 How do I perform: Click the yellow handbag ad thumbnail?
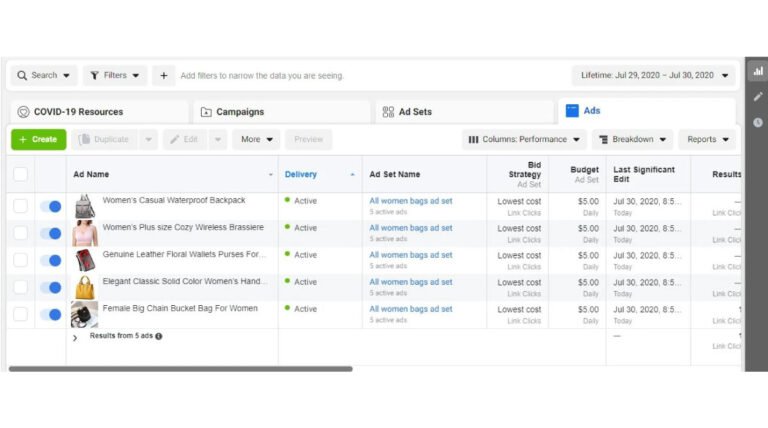[x=84, y=288]
